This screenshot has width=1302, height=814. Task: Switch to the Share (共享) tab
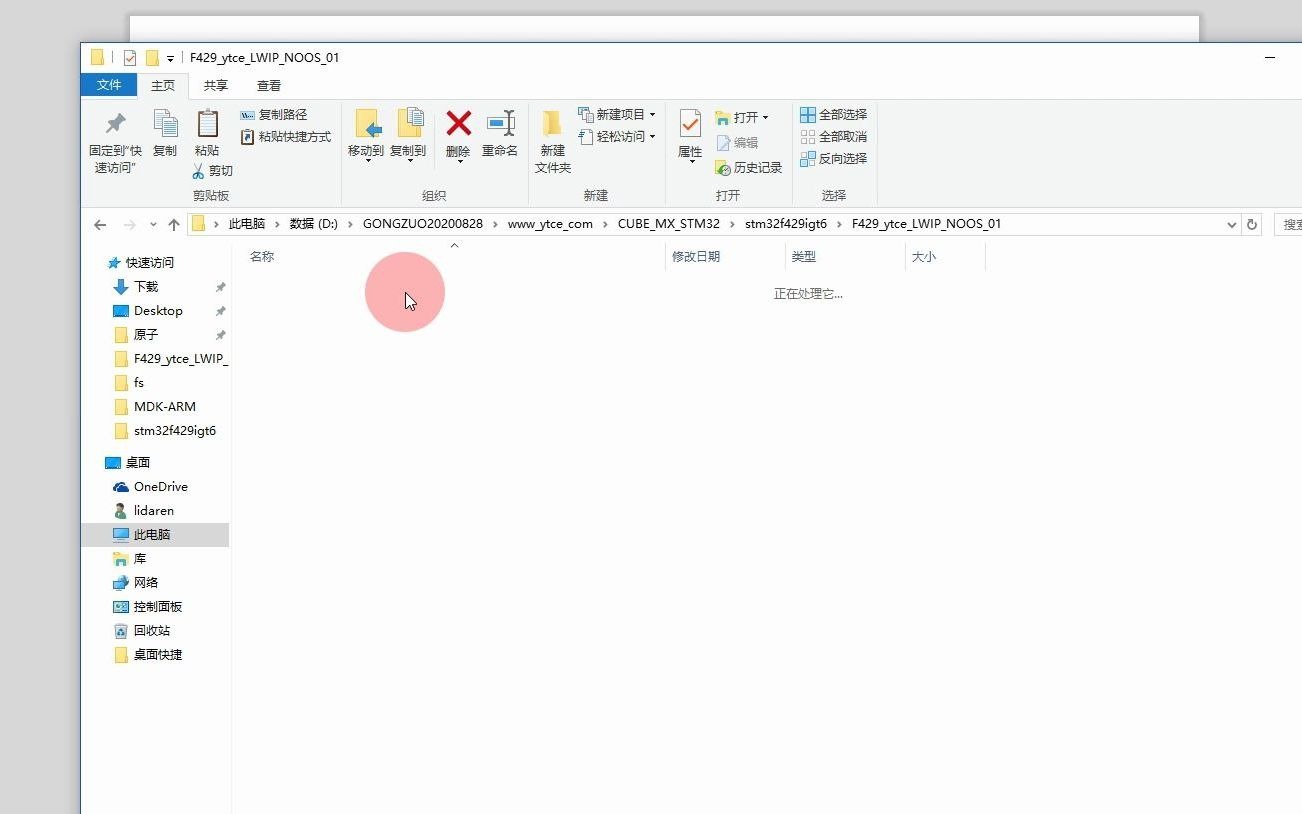(x=214, y=85)
